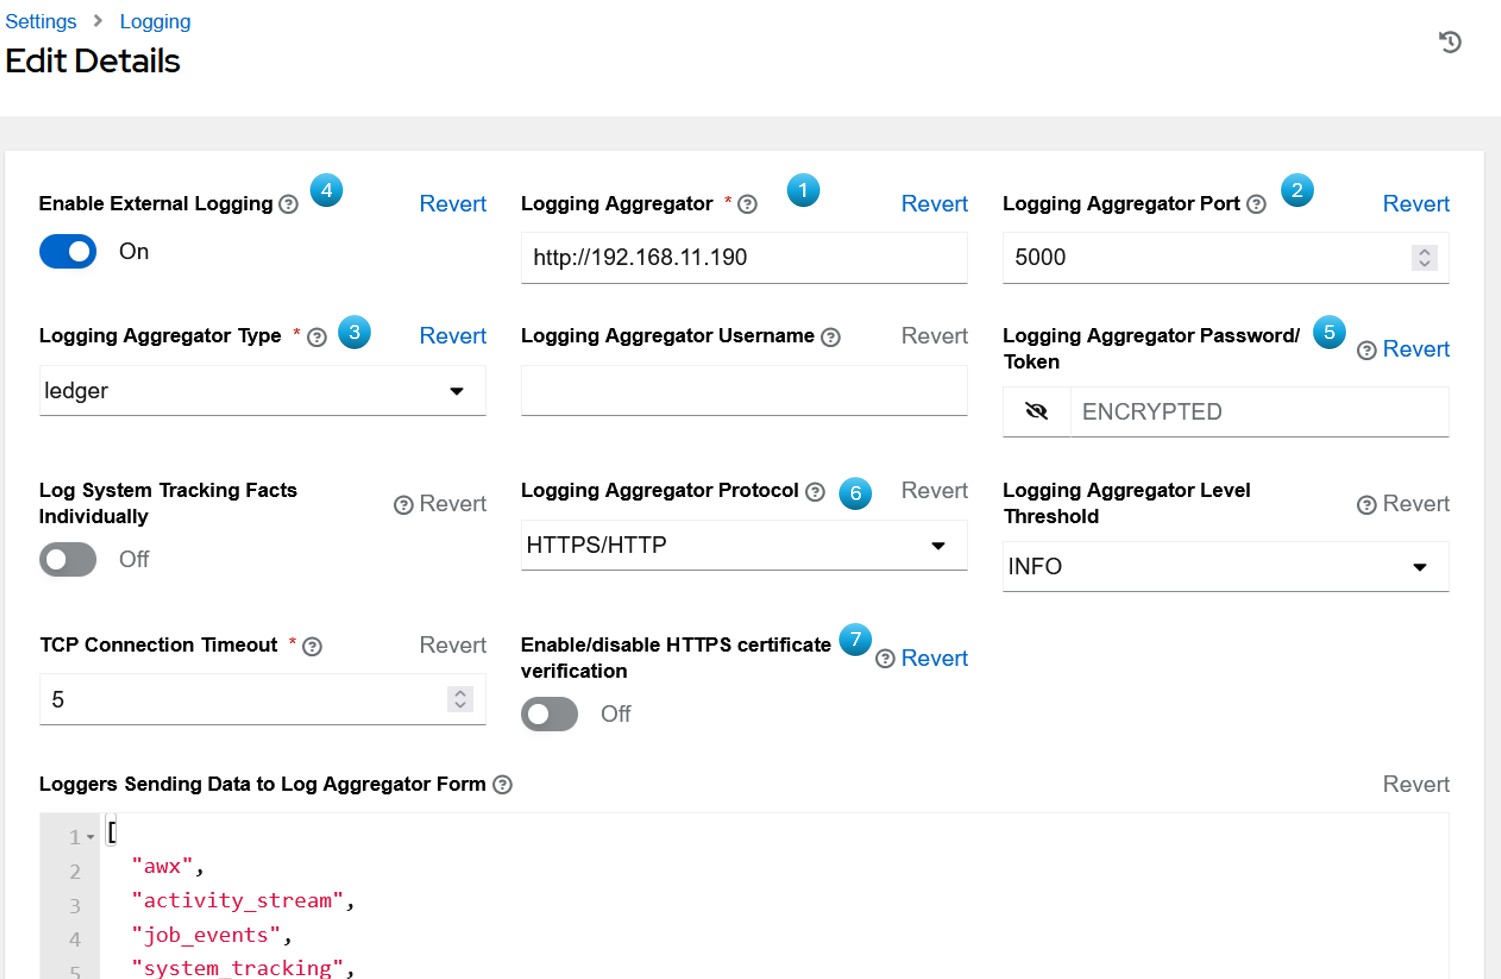
Task: Click Revert for Loggers Sending Data form
Action: (x=1416, y=784)
